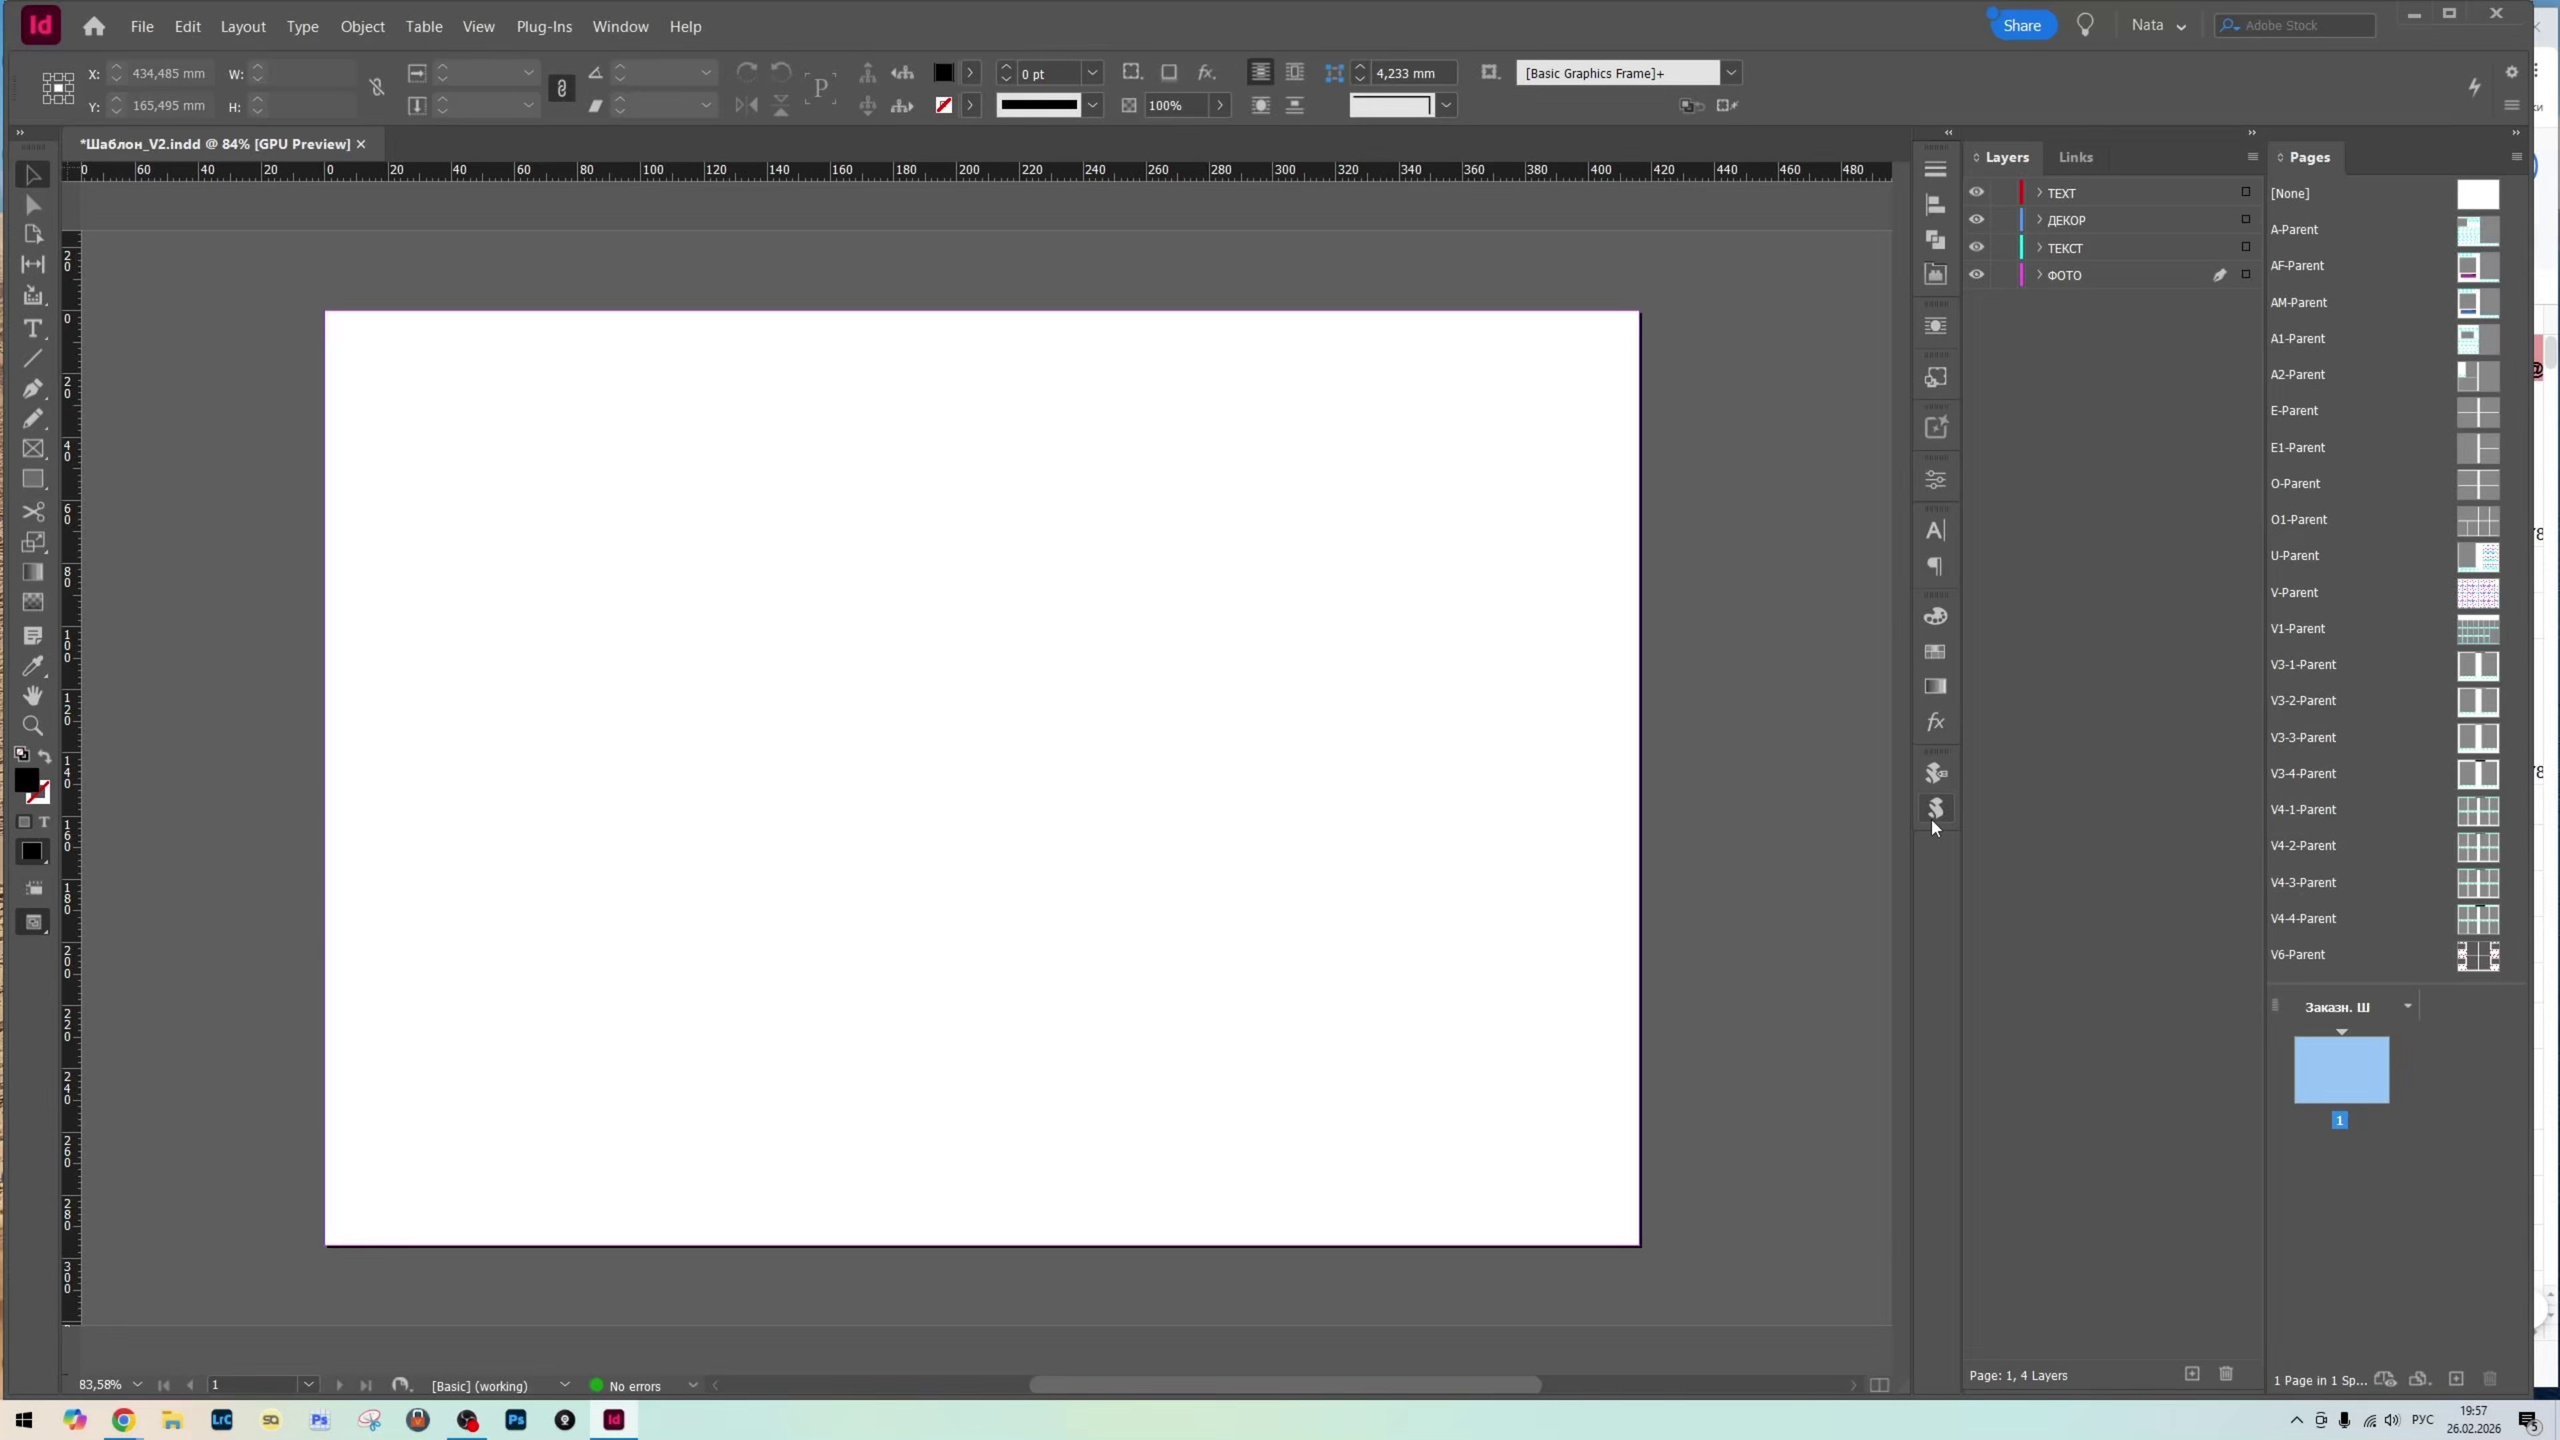Swap fill and stroke colors
Viewport: 2560px width, 1440px height.
45,756
